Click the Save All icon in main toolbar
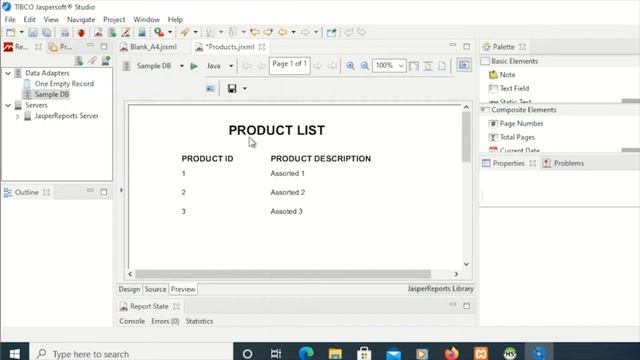 (47, 32)
